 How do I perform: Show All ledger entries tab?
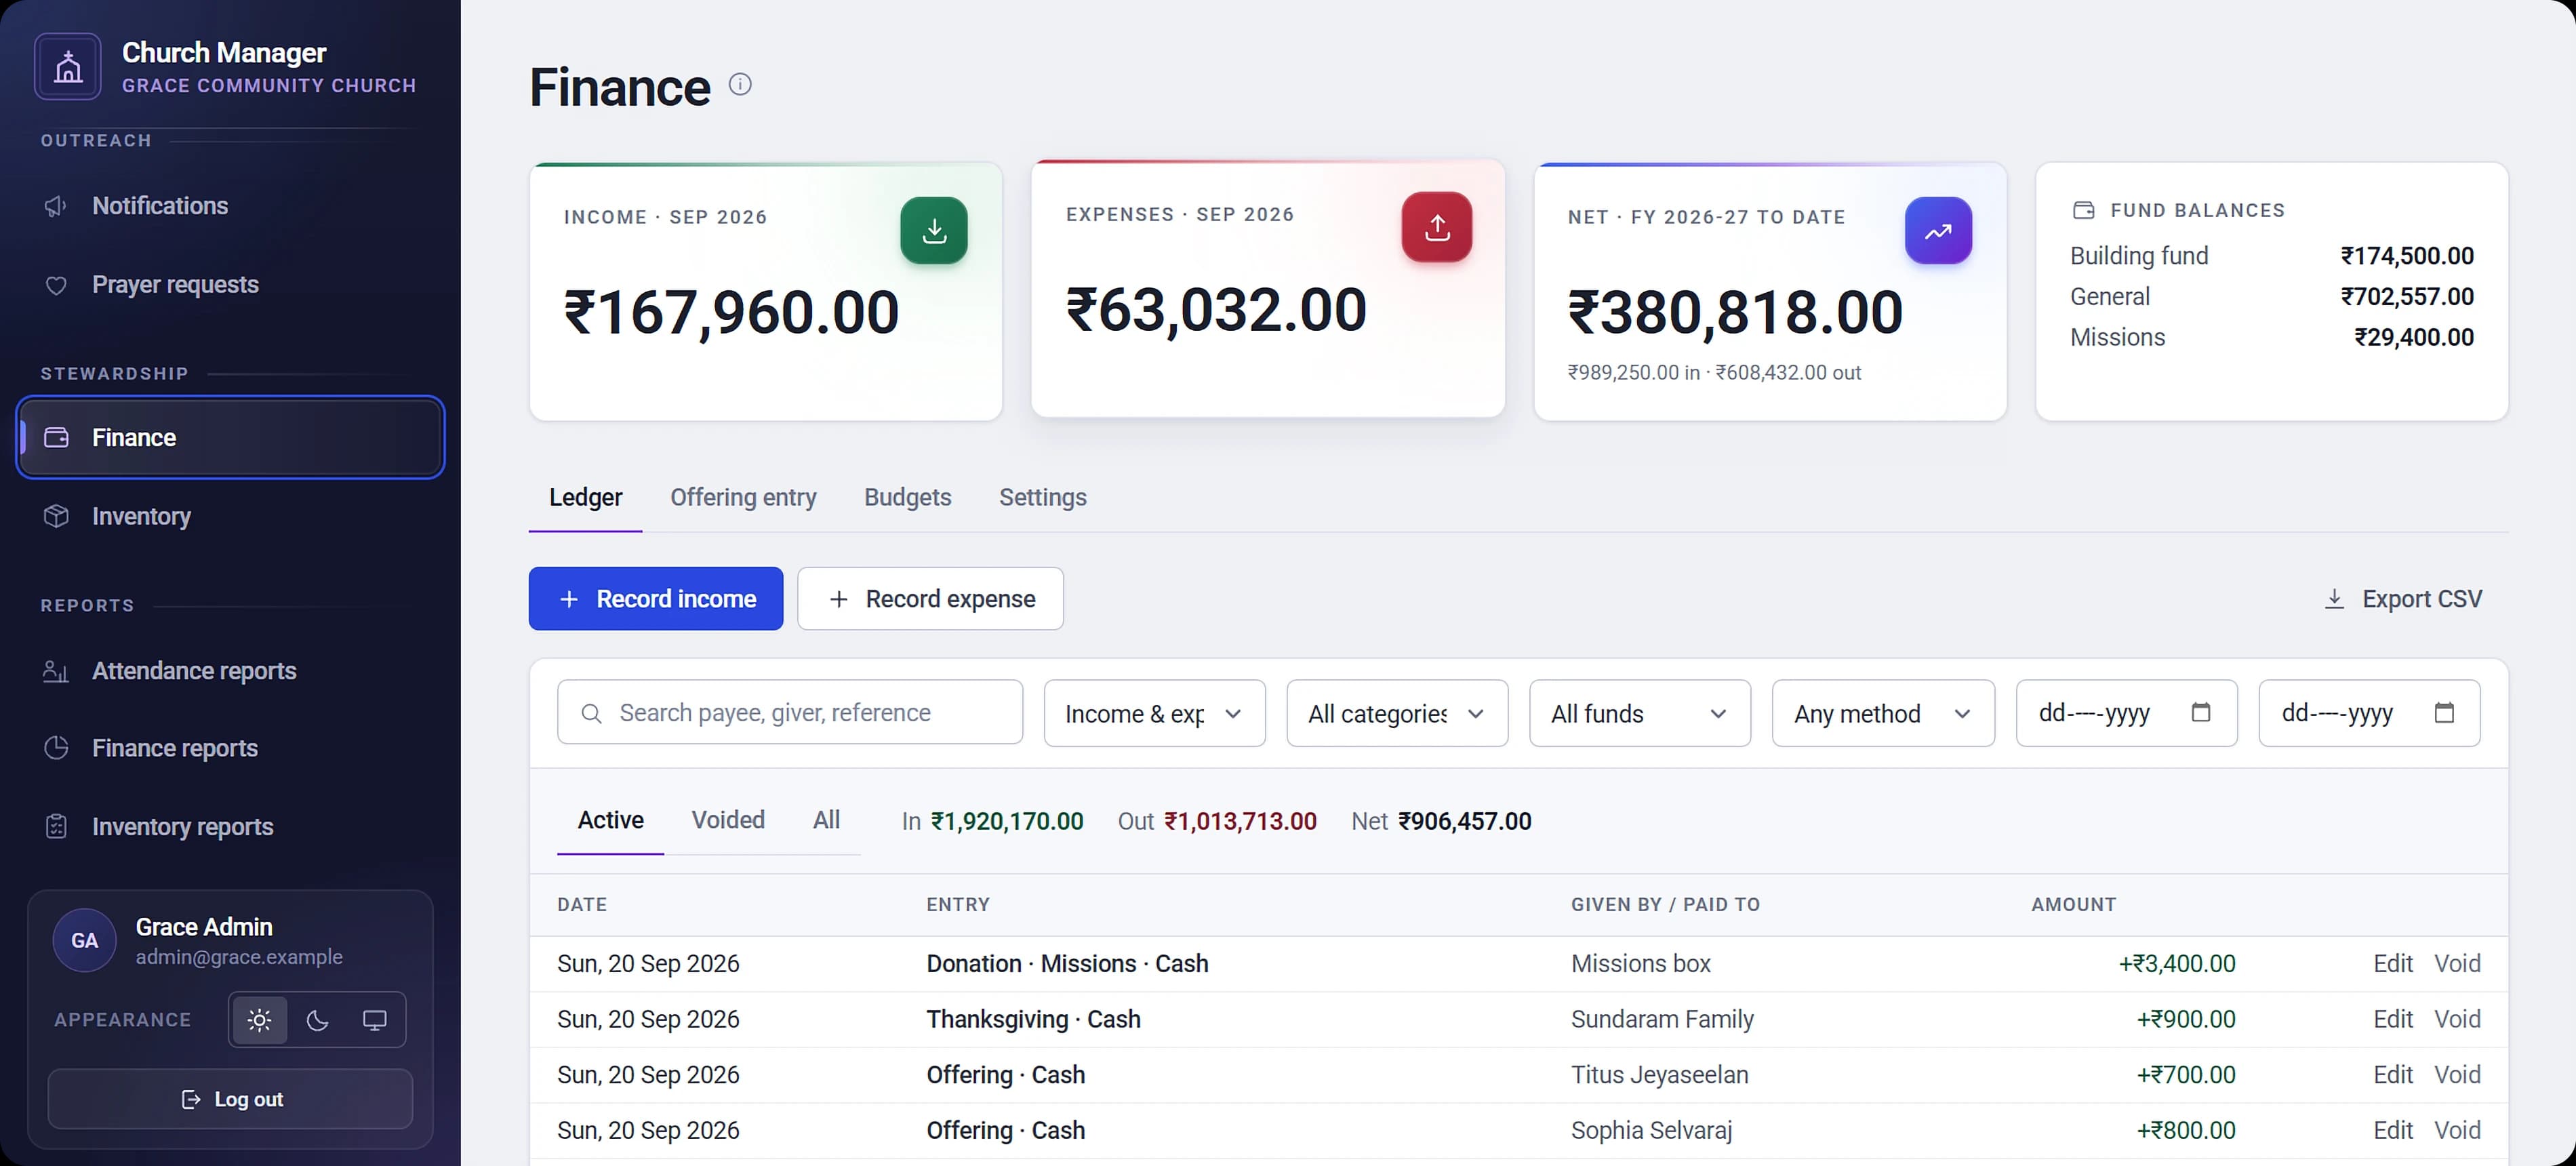[x=826, y=820]
